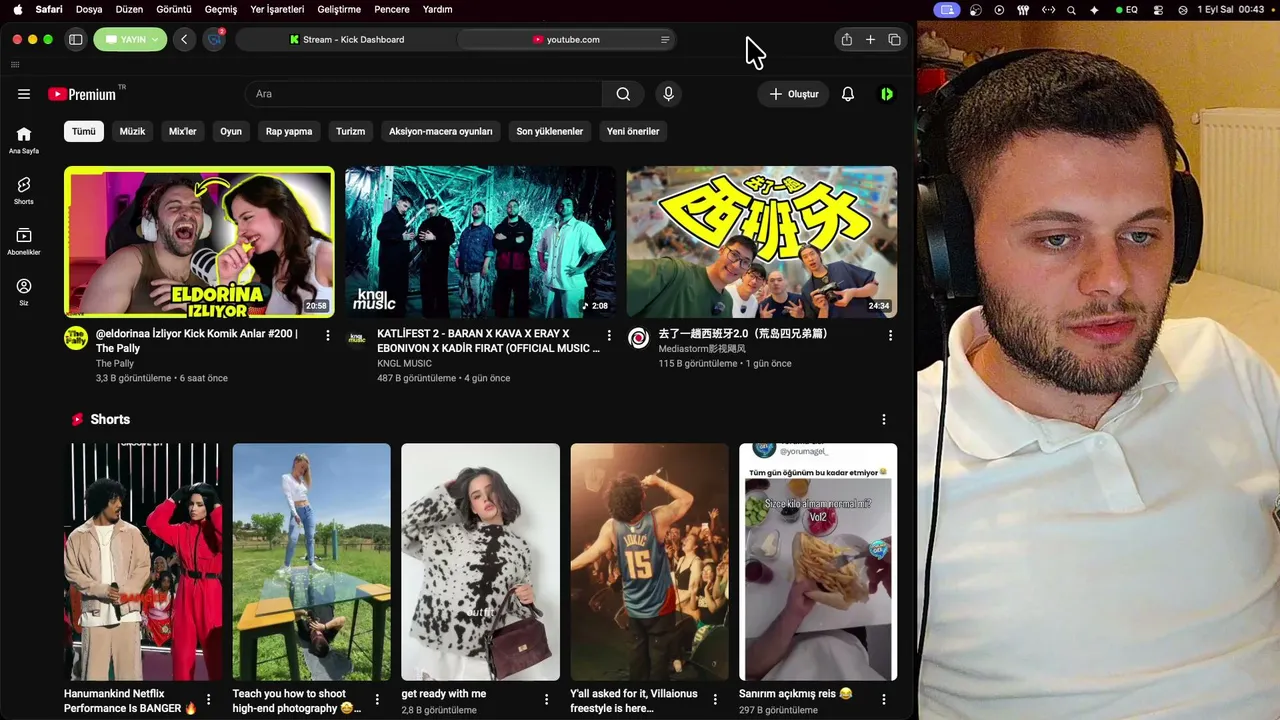Open the EQ menu bar item

coord(1127,9)
